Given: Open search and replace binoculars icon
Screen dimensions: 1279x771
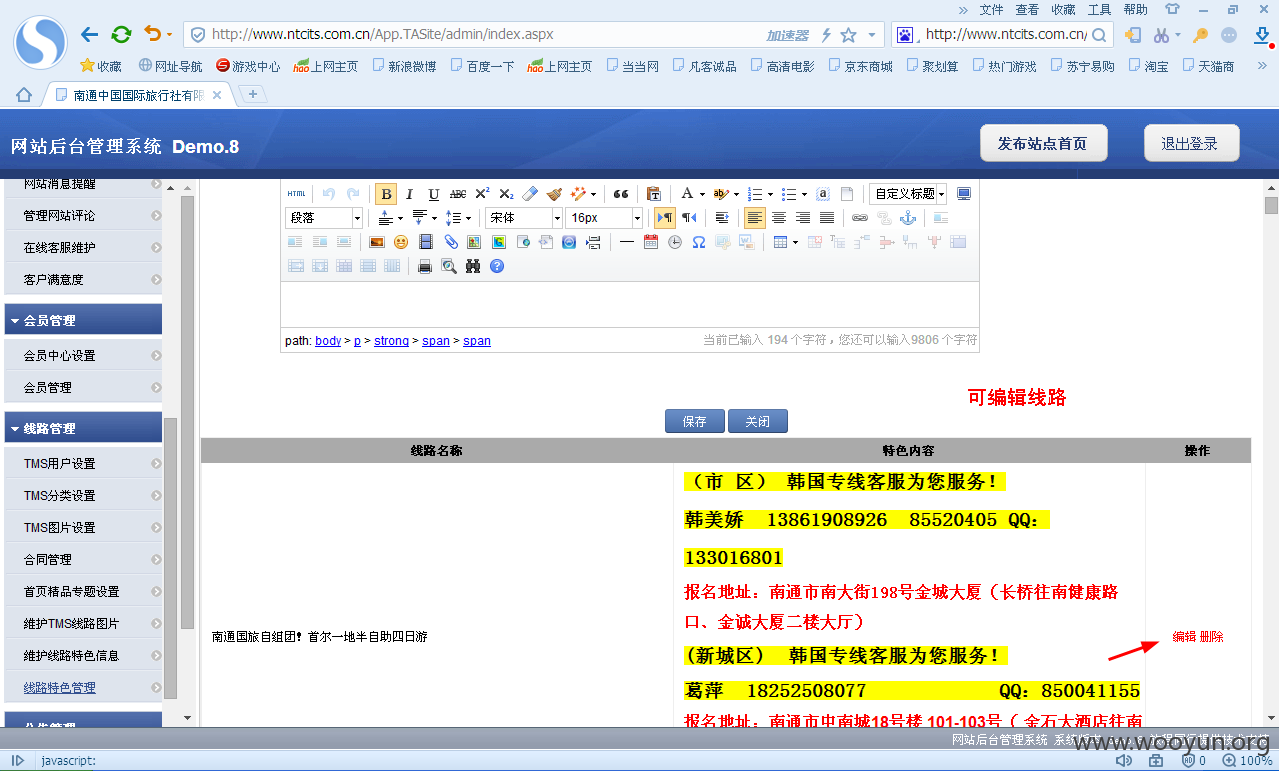Looking at the screenshot, I should coord(473,266).
